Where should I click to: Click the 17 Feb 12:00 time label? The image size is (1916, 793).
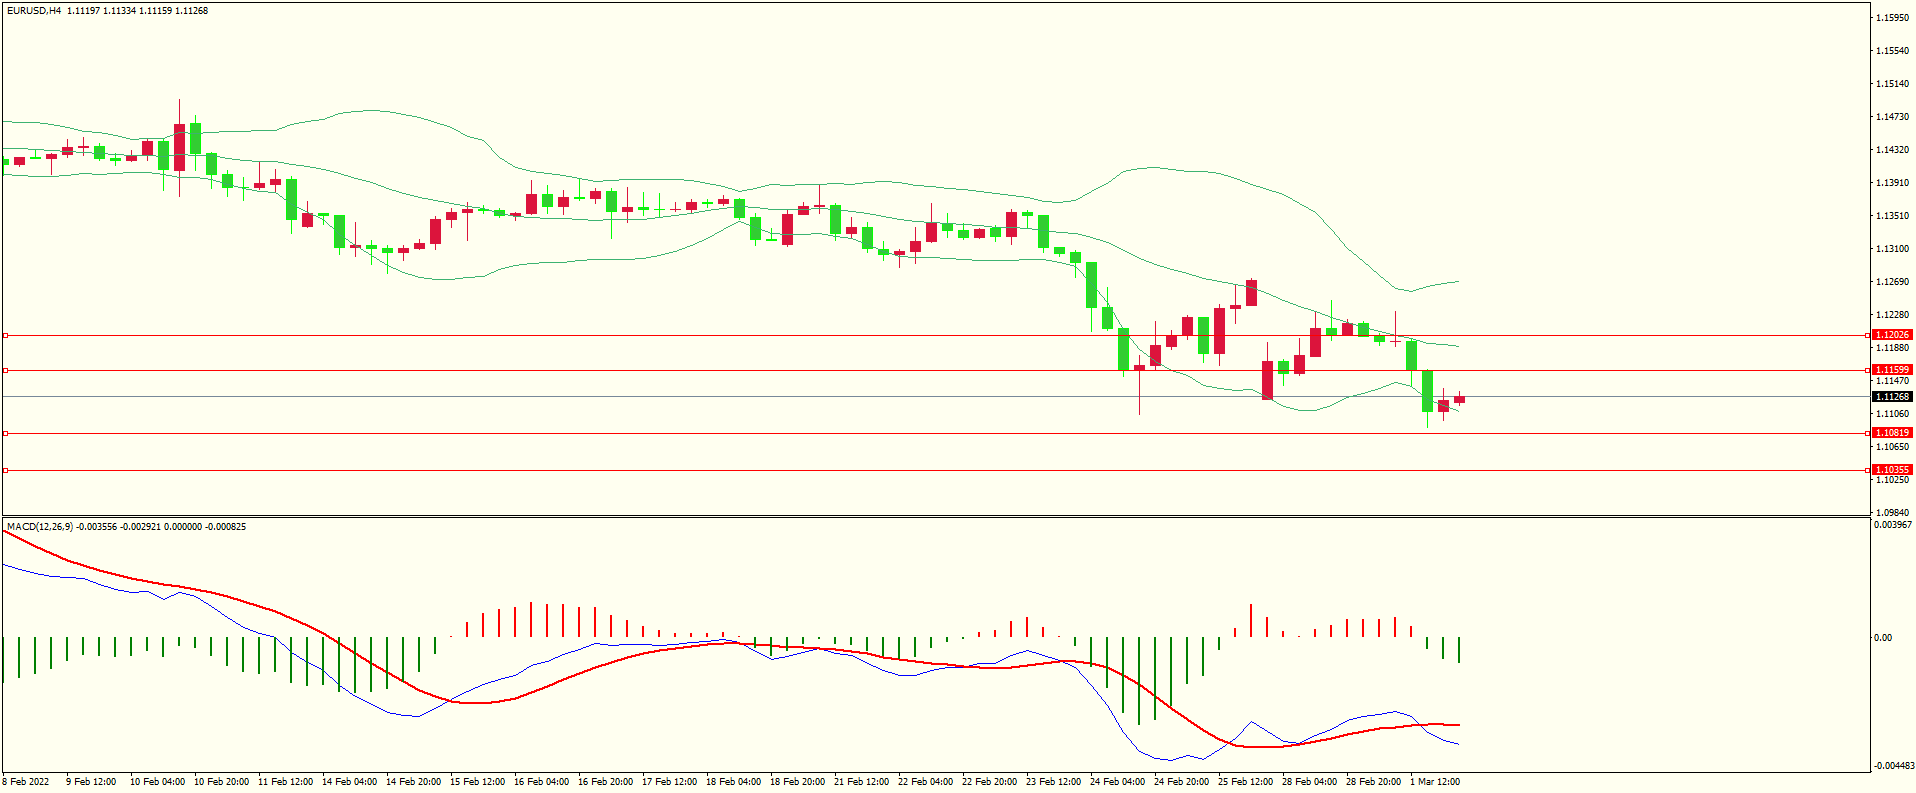pyautogui.click(x=669, y=782)
